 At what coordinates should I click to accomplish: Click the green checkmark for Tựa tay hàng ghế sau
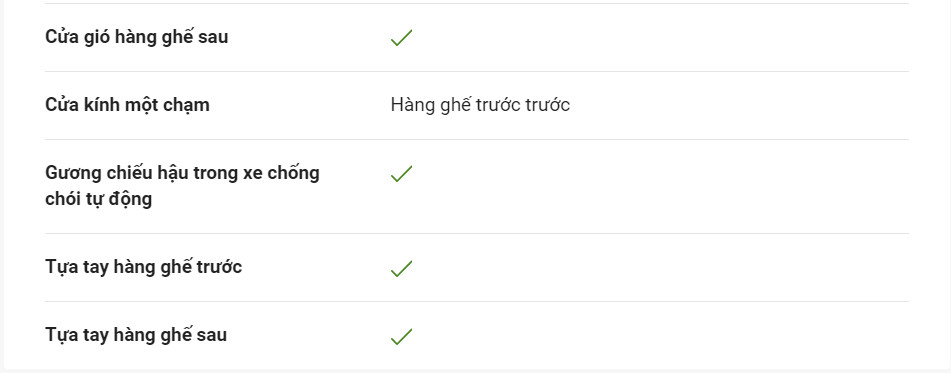coord(402,336)
